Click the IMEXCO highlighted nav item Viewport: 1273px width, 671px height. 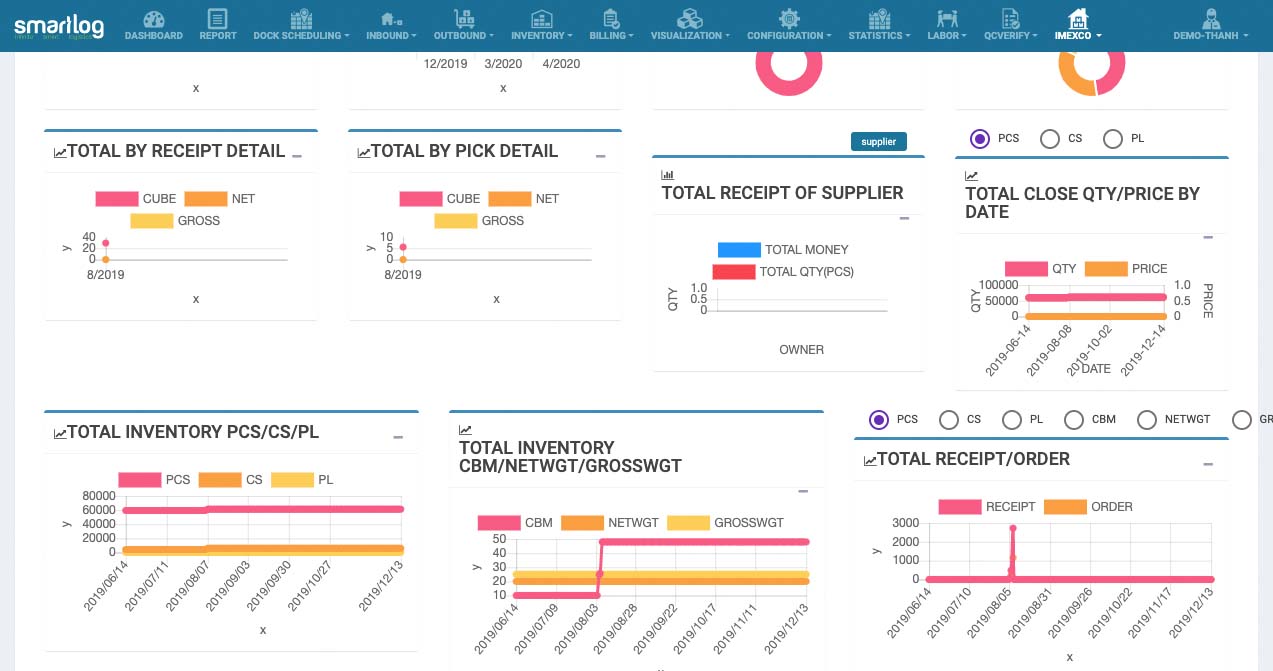coord(1077,20)
